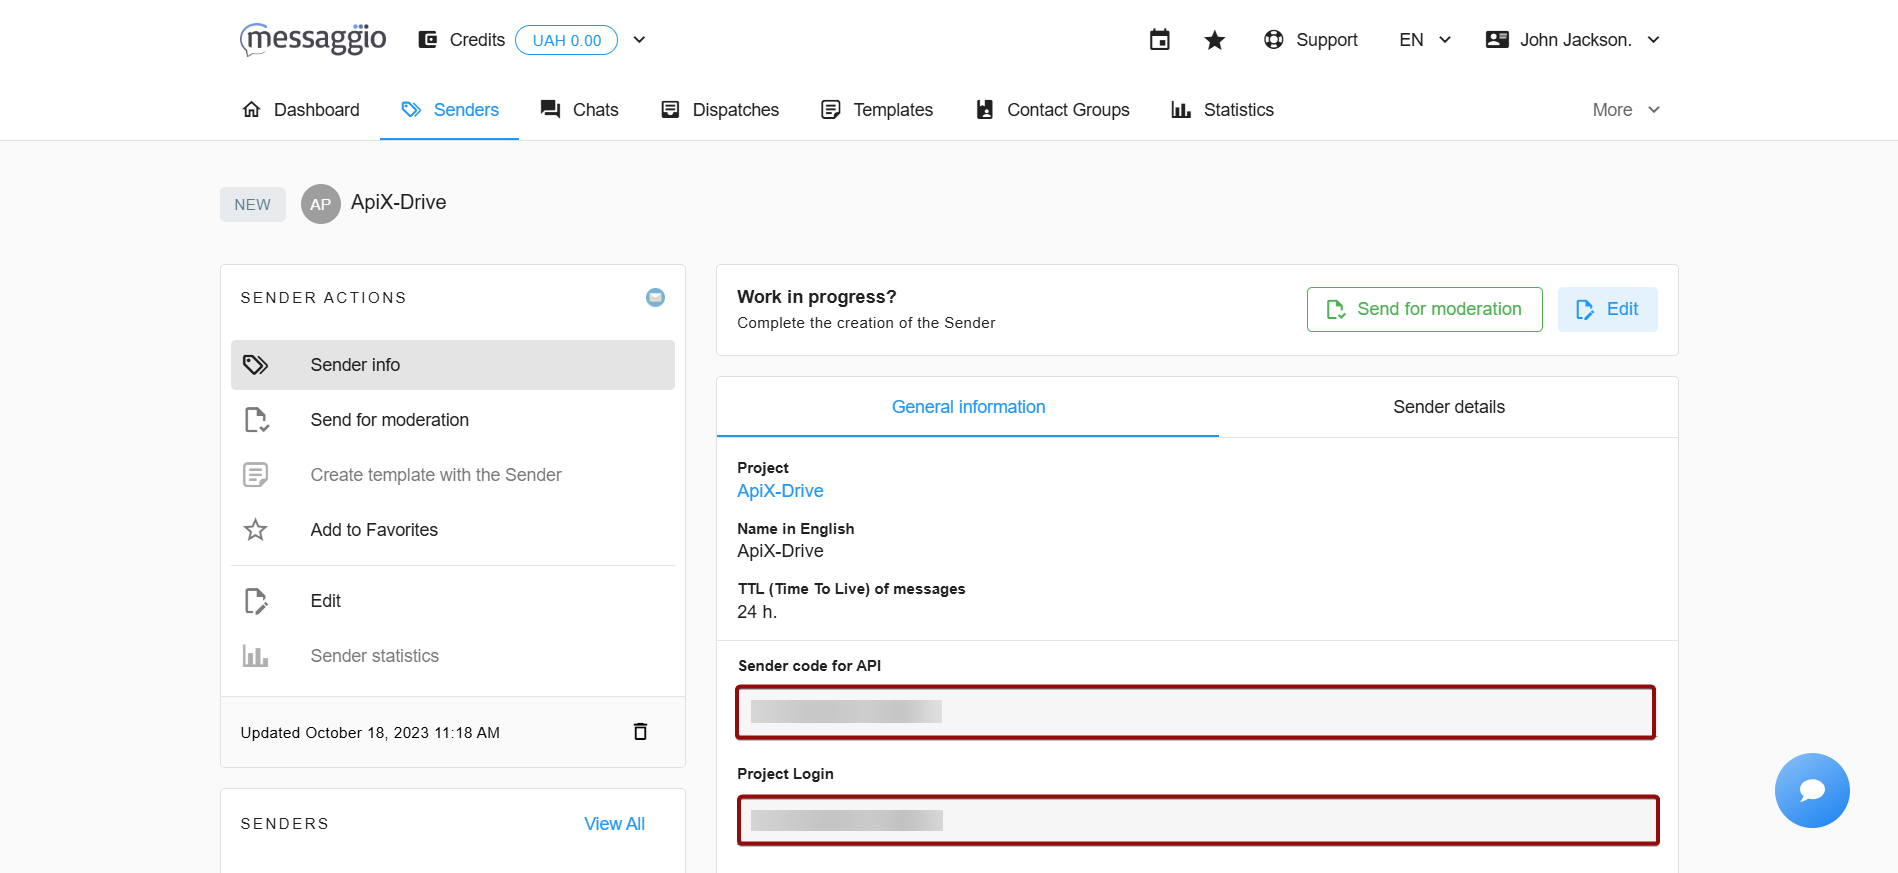
Task: Click the Statistics bar chart icon
Action: point(1181,109)
